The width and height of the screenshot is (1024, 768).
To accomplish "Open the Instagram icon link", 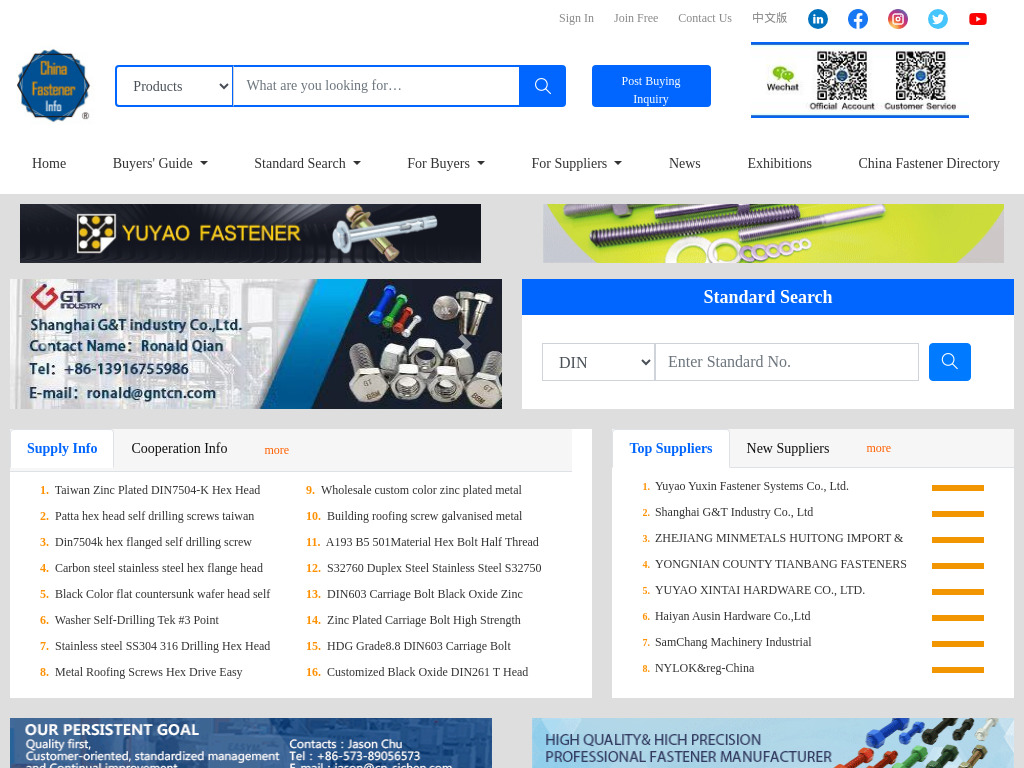I will (898, 19).
